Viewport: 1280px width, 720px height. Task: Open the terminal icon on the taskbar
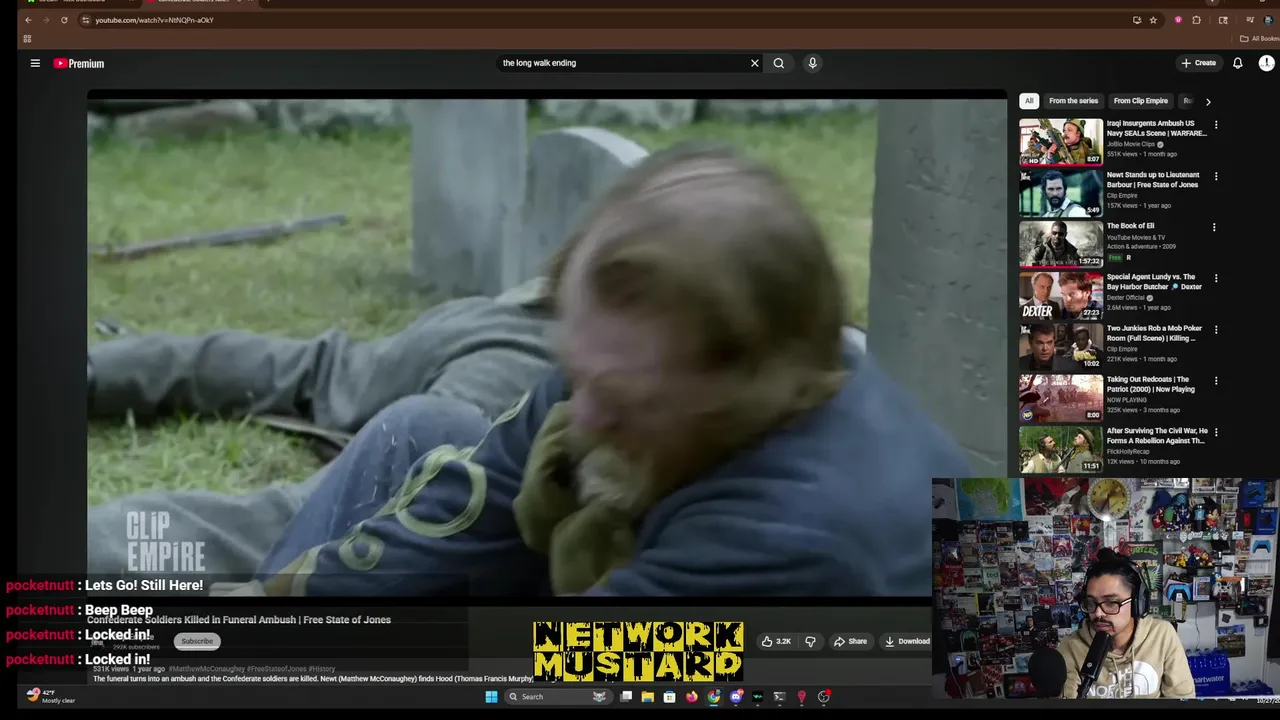click(x=780, y=697)
